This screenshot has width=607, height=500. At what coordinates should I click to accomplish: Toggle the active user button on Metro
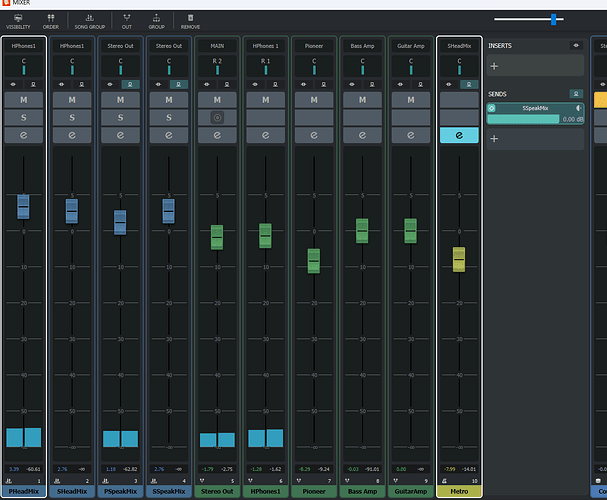pos(469,84)
